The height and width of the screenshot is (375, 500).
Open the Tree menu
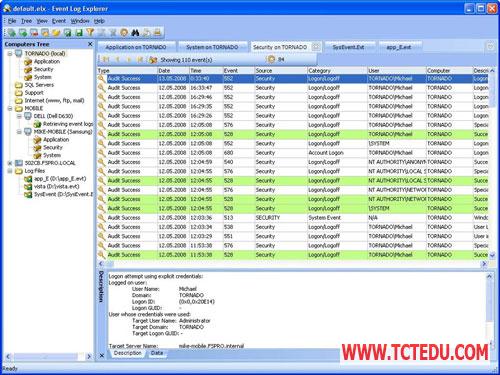coord(27,21)
